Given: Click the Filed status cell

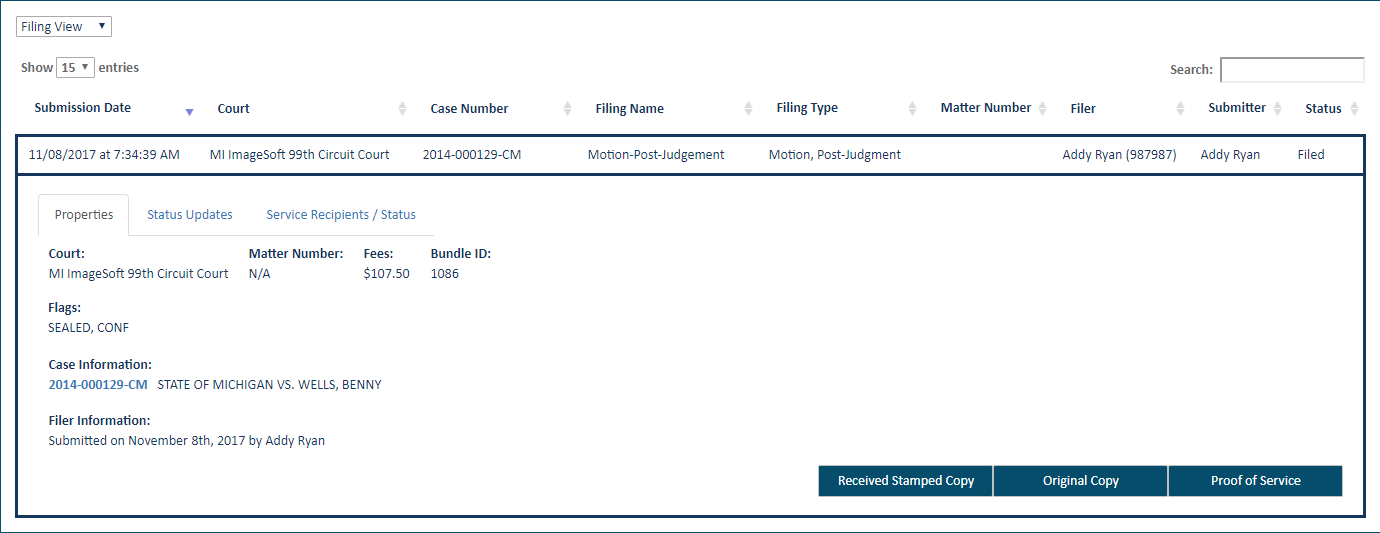Looking at the screenshot, I should 1311,155.
